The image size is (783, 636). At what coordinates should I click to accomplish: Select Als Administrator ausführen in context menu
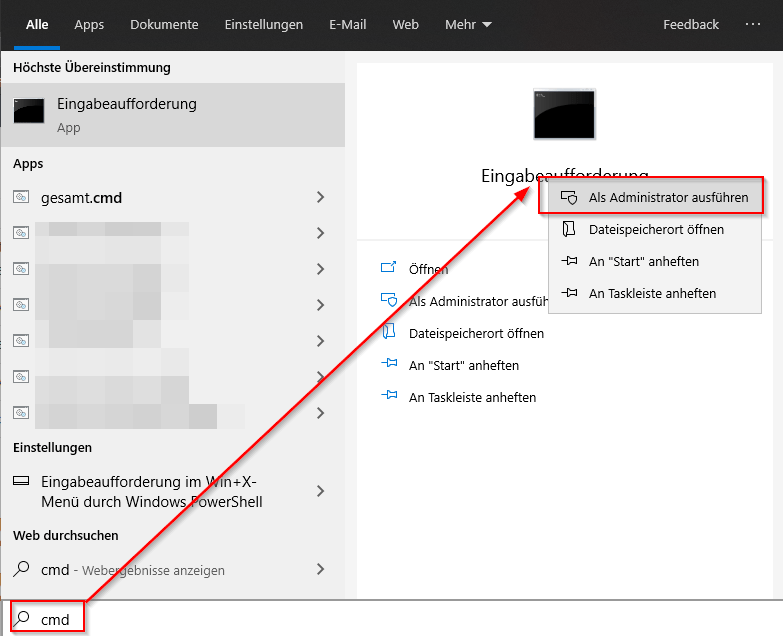pyautogui.click(x=667, y=198)
